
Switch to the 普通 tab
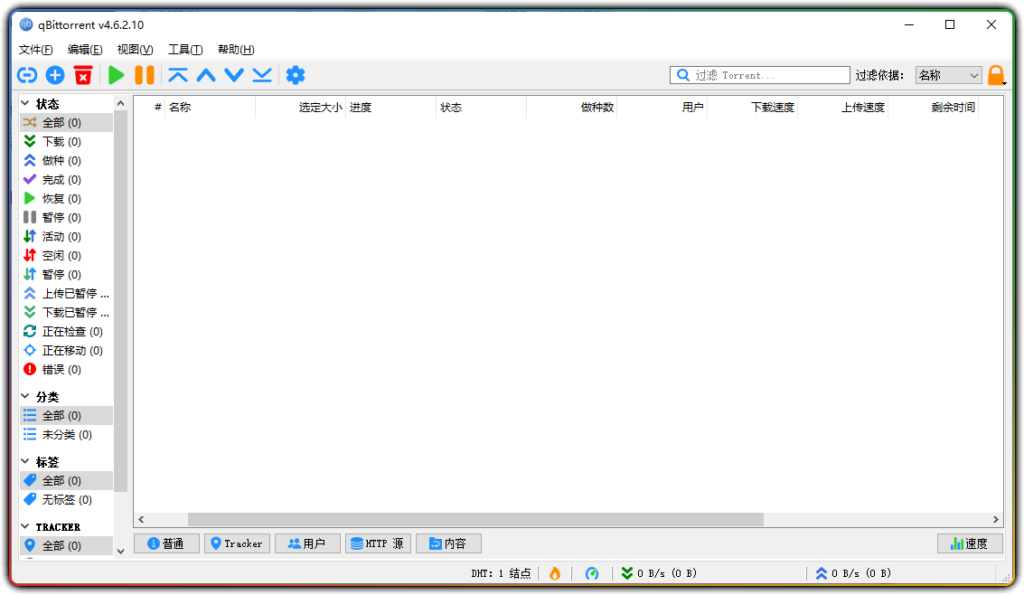[167, 543]
